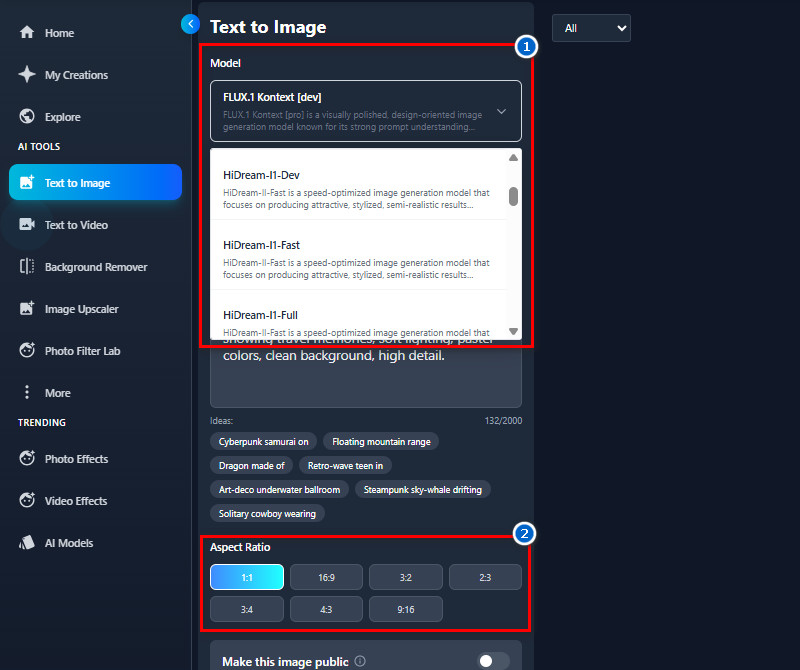Use the Solitary cowboy wearing idea chip
Screen dimensions: 800x670
tap(267, 513)
